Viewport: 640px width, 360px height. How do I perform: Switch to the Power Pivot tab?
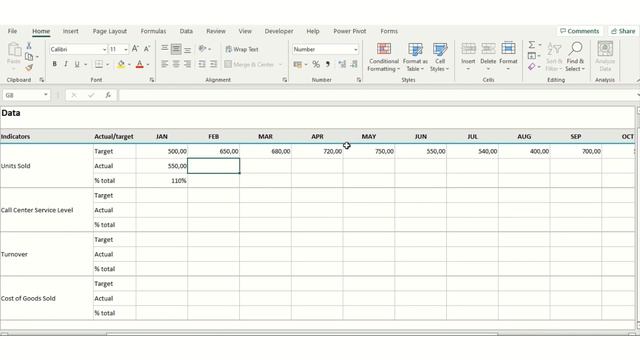pyautogui.click(x=350, y=31)
